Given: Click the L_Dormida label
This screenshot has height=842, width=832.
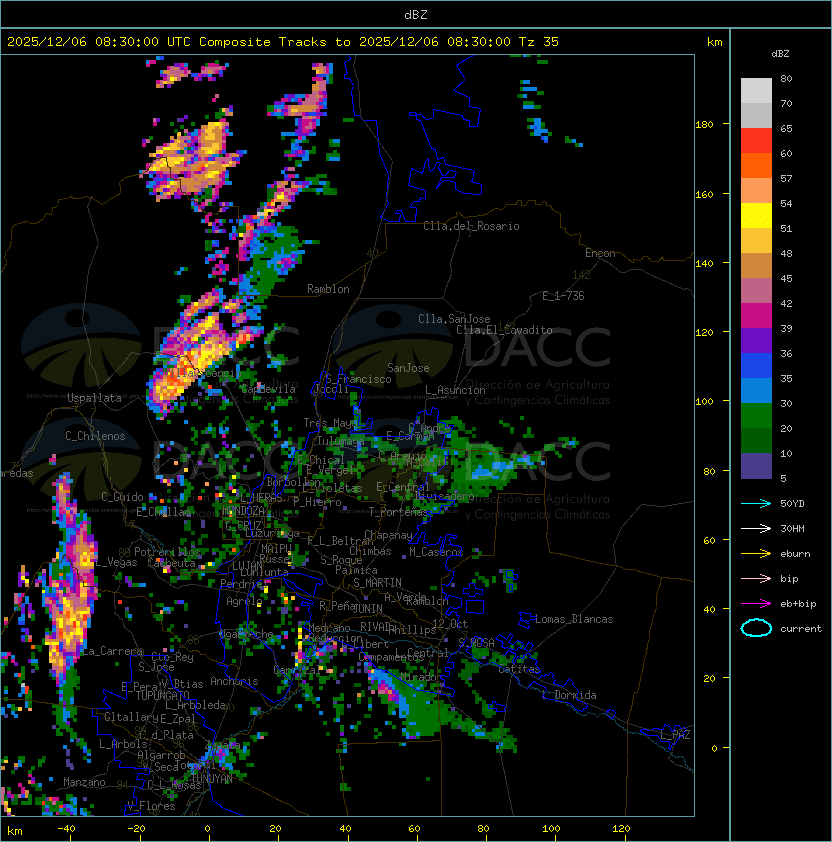Looking at the screenshot, I should pyautogui.click(x=569, y=695).
